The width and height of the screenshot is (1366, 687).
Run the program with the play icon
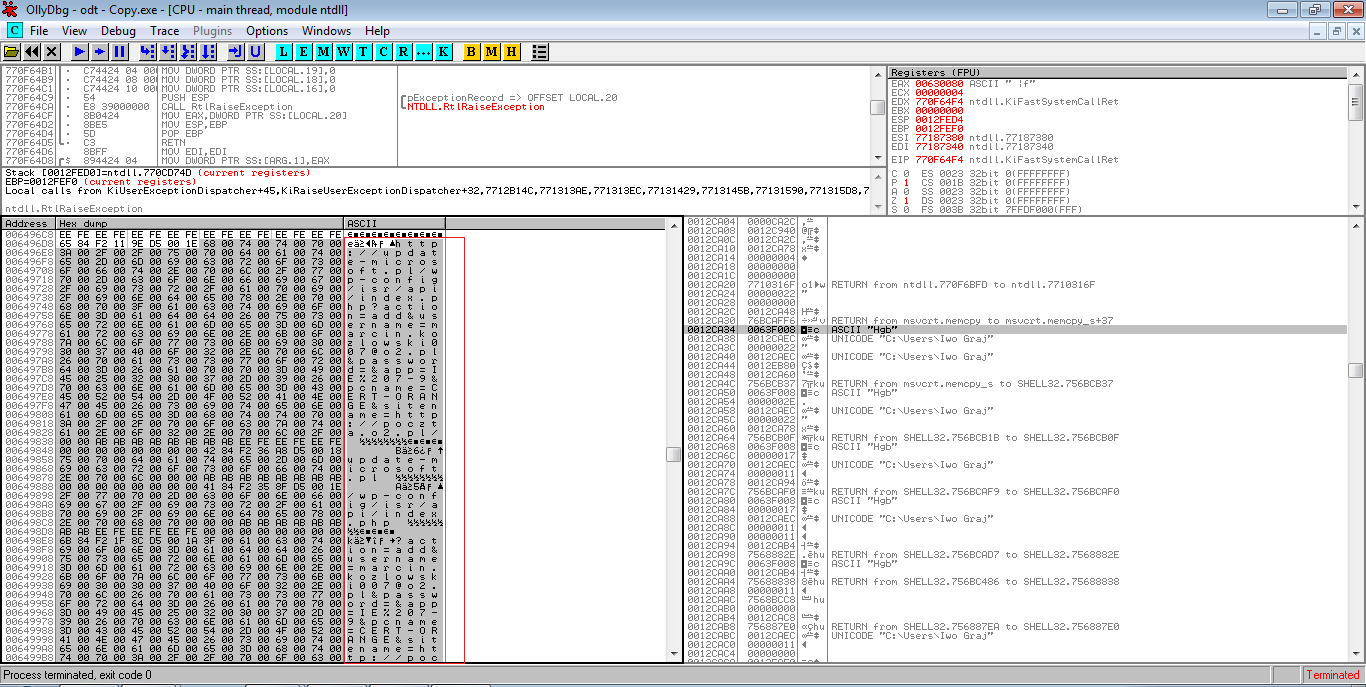click(x=80, y=51)
